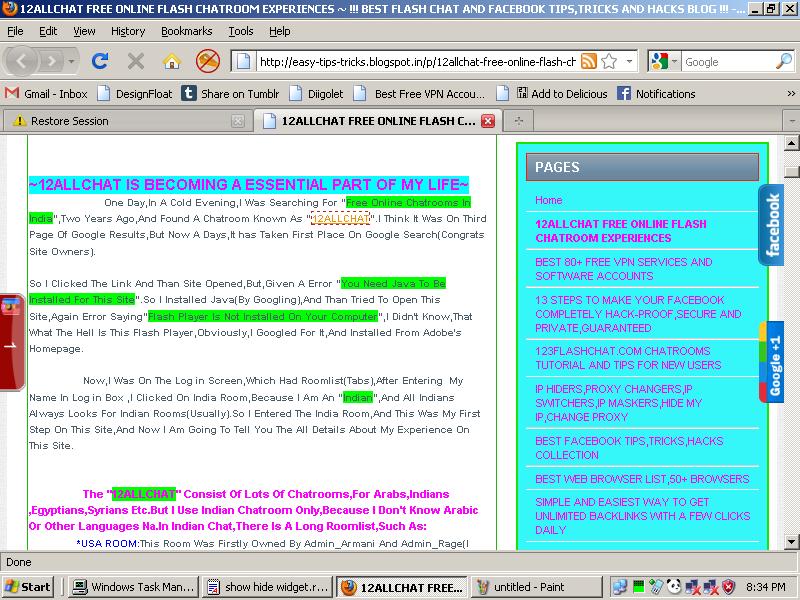Click the Forward arrow button
Screen dimensions: 800x600
pyautogui.click(x=52, y=62)
